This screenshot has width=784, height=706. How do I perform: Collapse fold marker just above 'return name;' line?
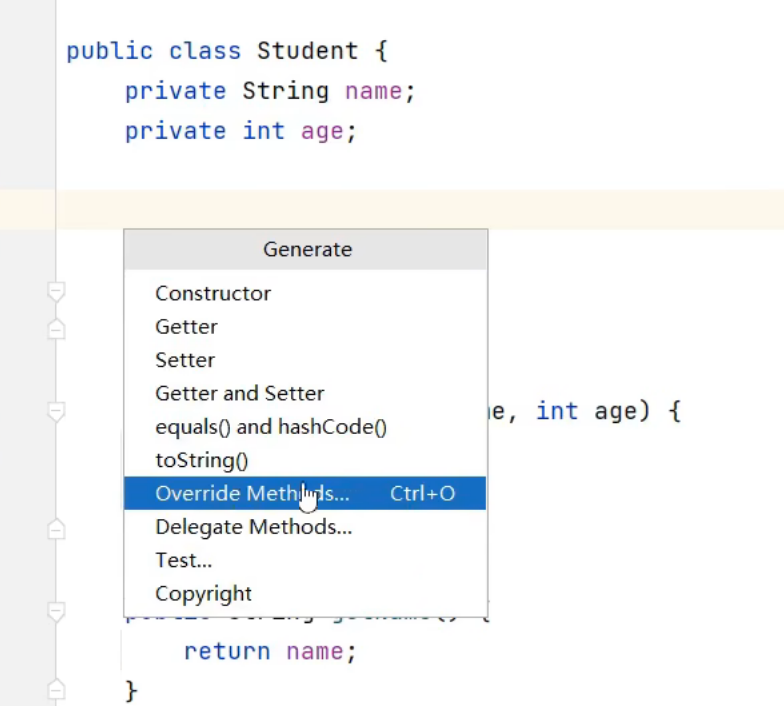tap(56, 612)
